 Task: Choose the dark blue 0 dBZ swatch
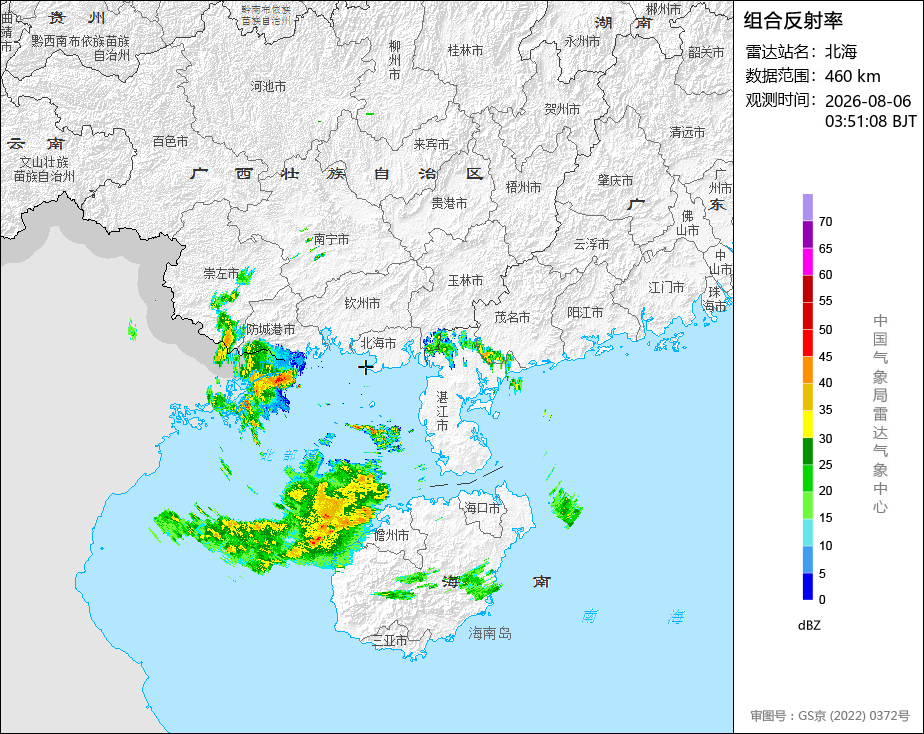(807, 586)
